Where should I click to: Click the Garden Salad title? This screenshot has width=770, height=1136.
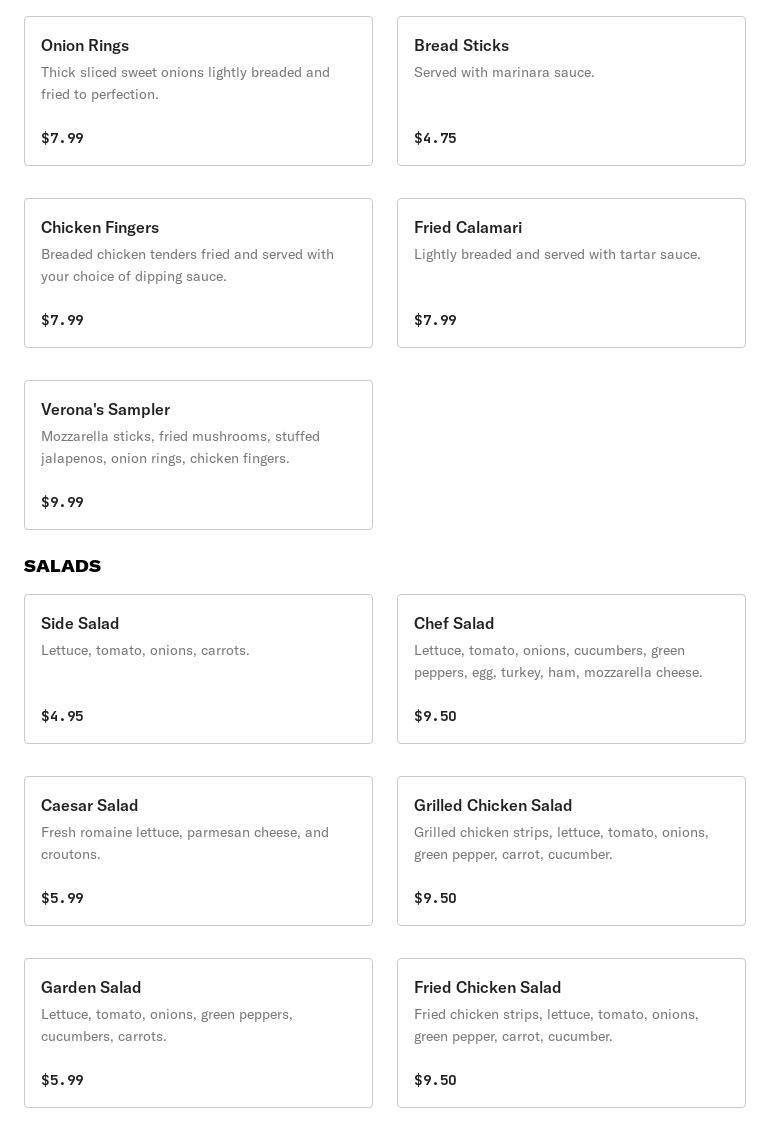point(91,987)
